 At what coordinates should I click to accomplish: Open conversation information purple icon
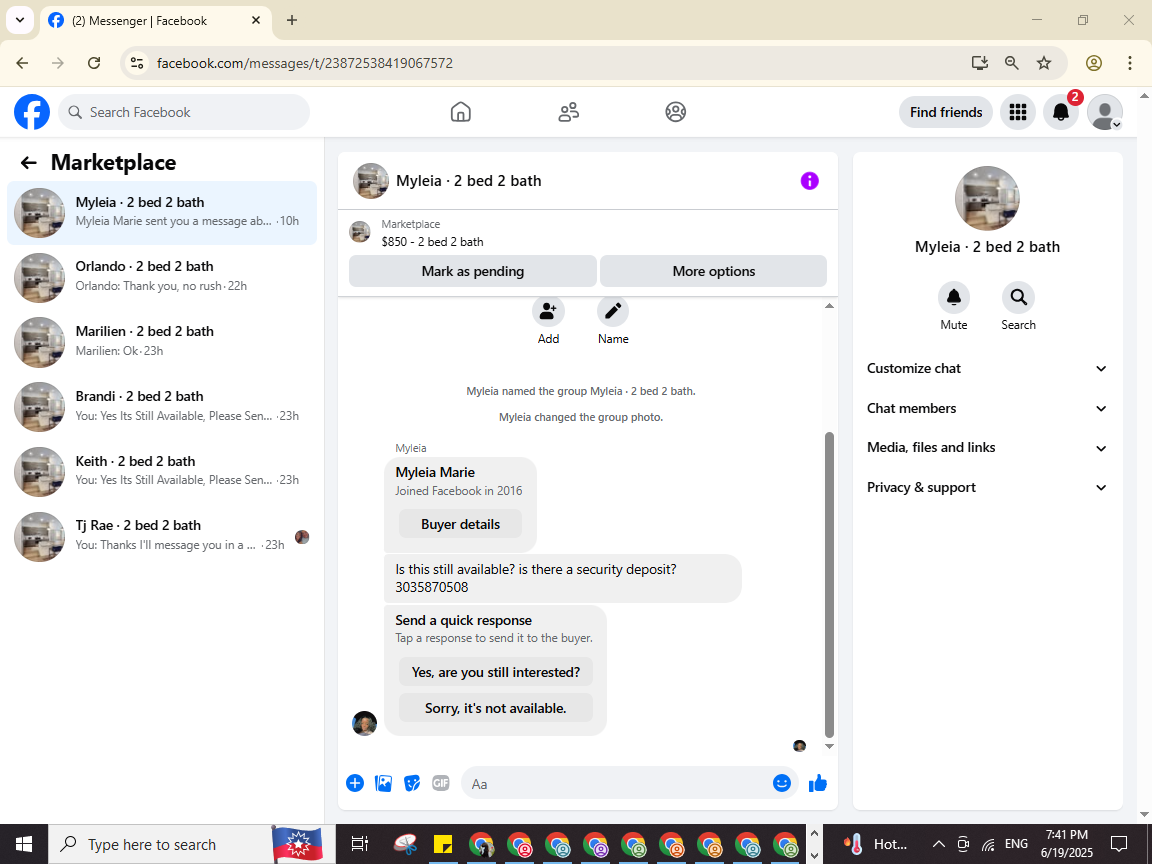tap(810, 181)
